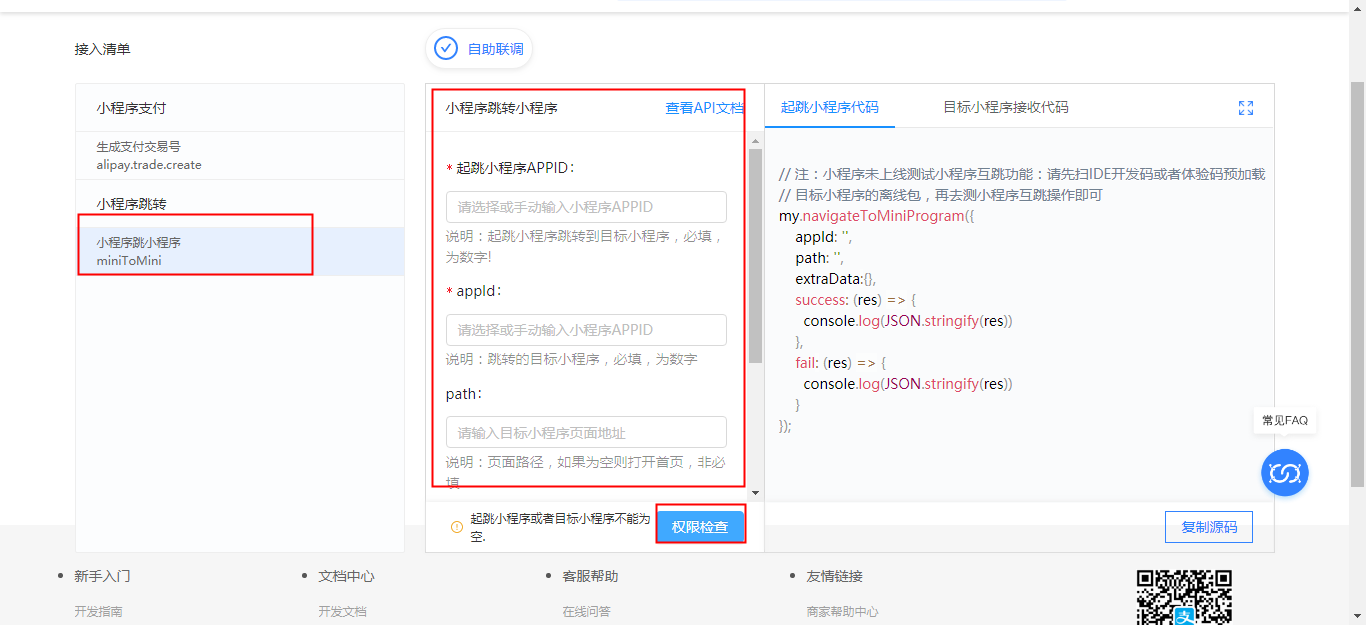Switch to 目标小程序接收代码 tab
This screenshot has height=625, width=1366.
click(1006, 107)
